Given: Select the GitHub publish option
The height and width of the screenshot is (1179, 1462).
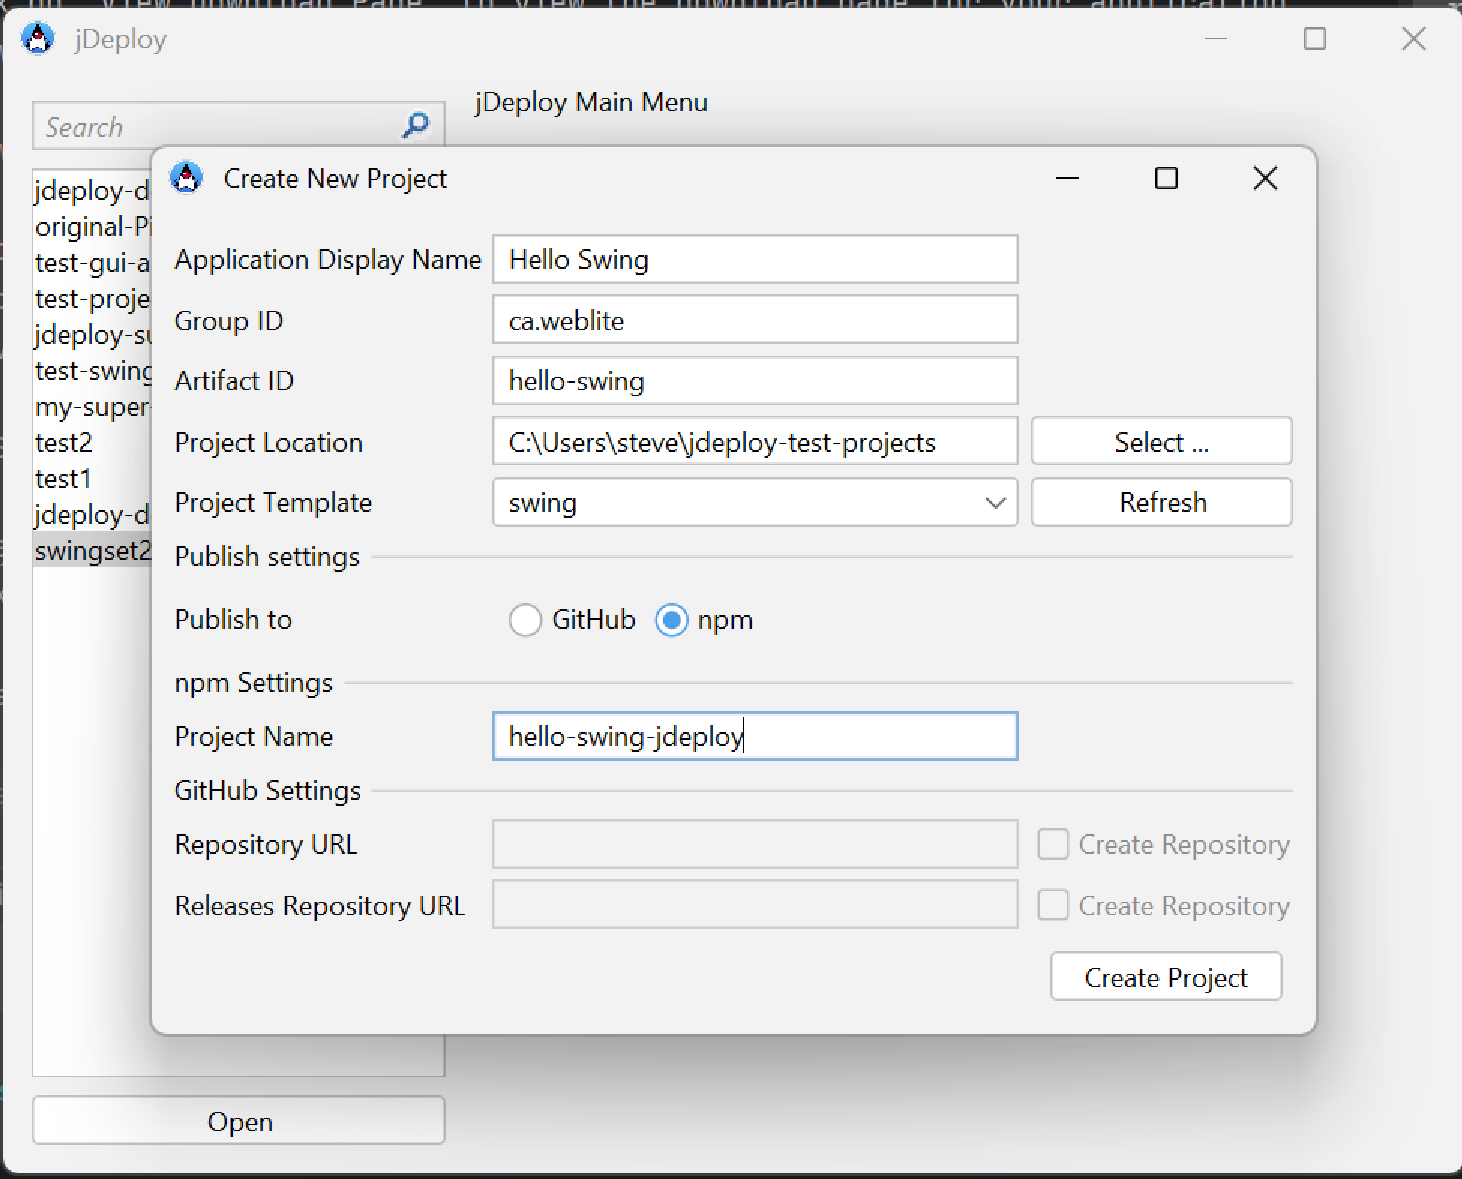Looking at the screenshot, I should point(525,620).
